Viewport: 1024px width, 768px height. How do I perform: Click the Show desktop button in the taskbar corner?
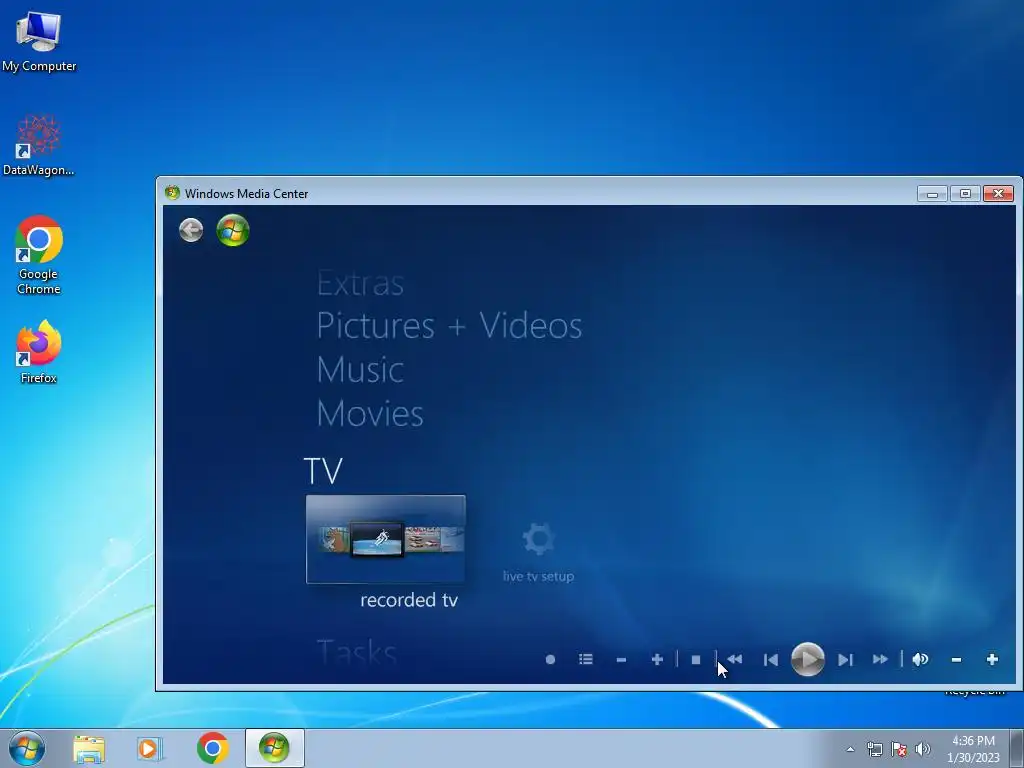pos(1017,748)
